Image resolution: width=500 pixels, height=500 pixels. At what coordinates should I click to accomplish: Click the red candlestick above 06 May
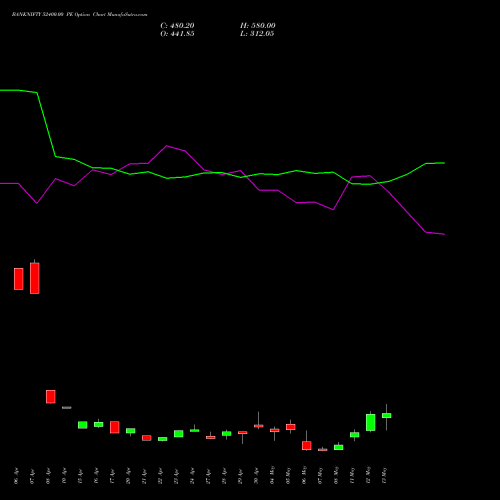click(x=307, y=445)
